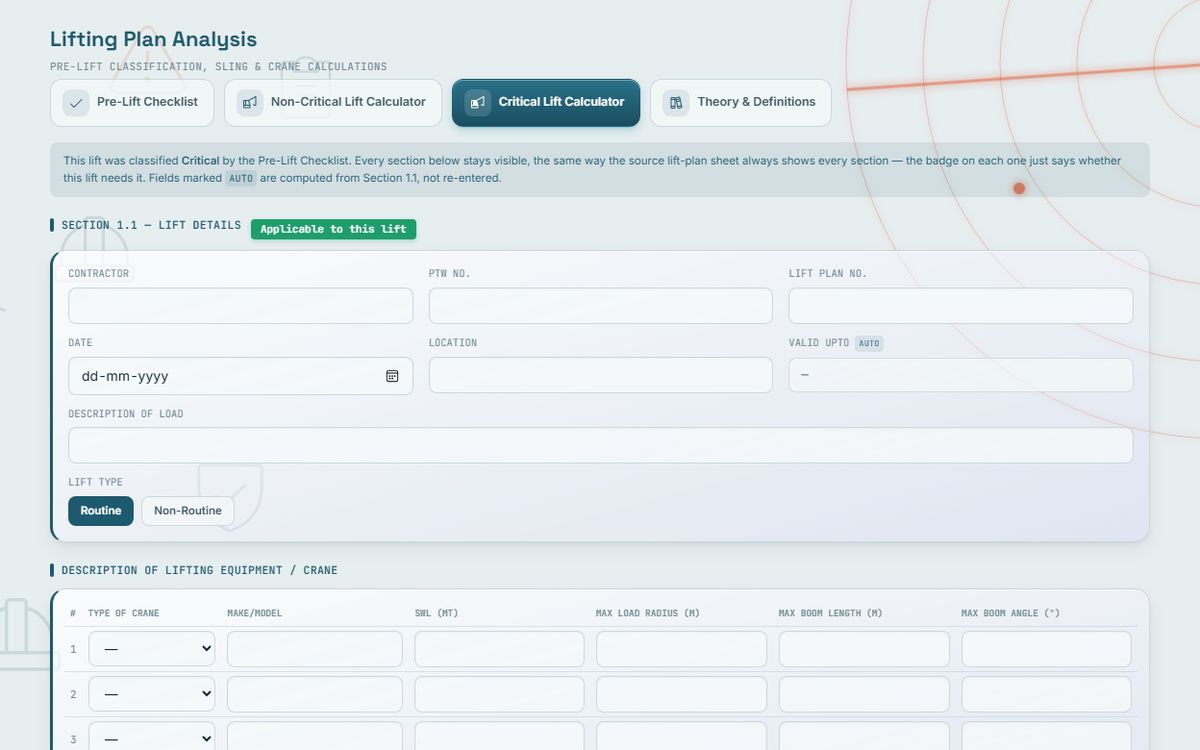The image size is (1200, 750).
Task: Click the Max Boom Angle field in crane row 1
Action: click(x=1047, y=649)
